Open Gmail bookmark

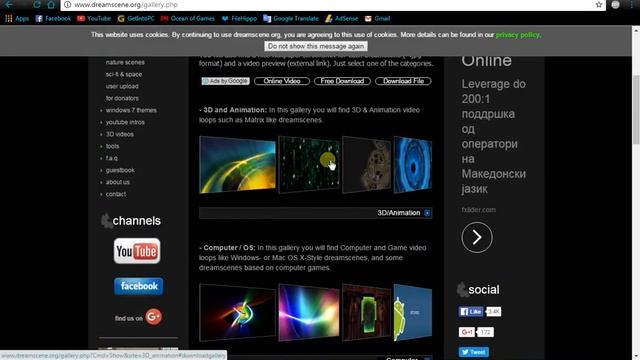point(378,18)
